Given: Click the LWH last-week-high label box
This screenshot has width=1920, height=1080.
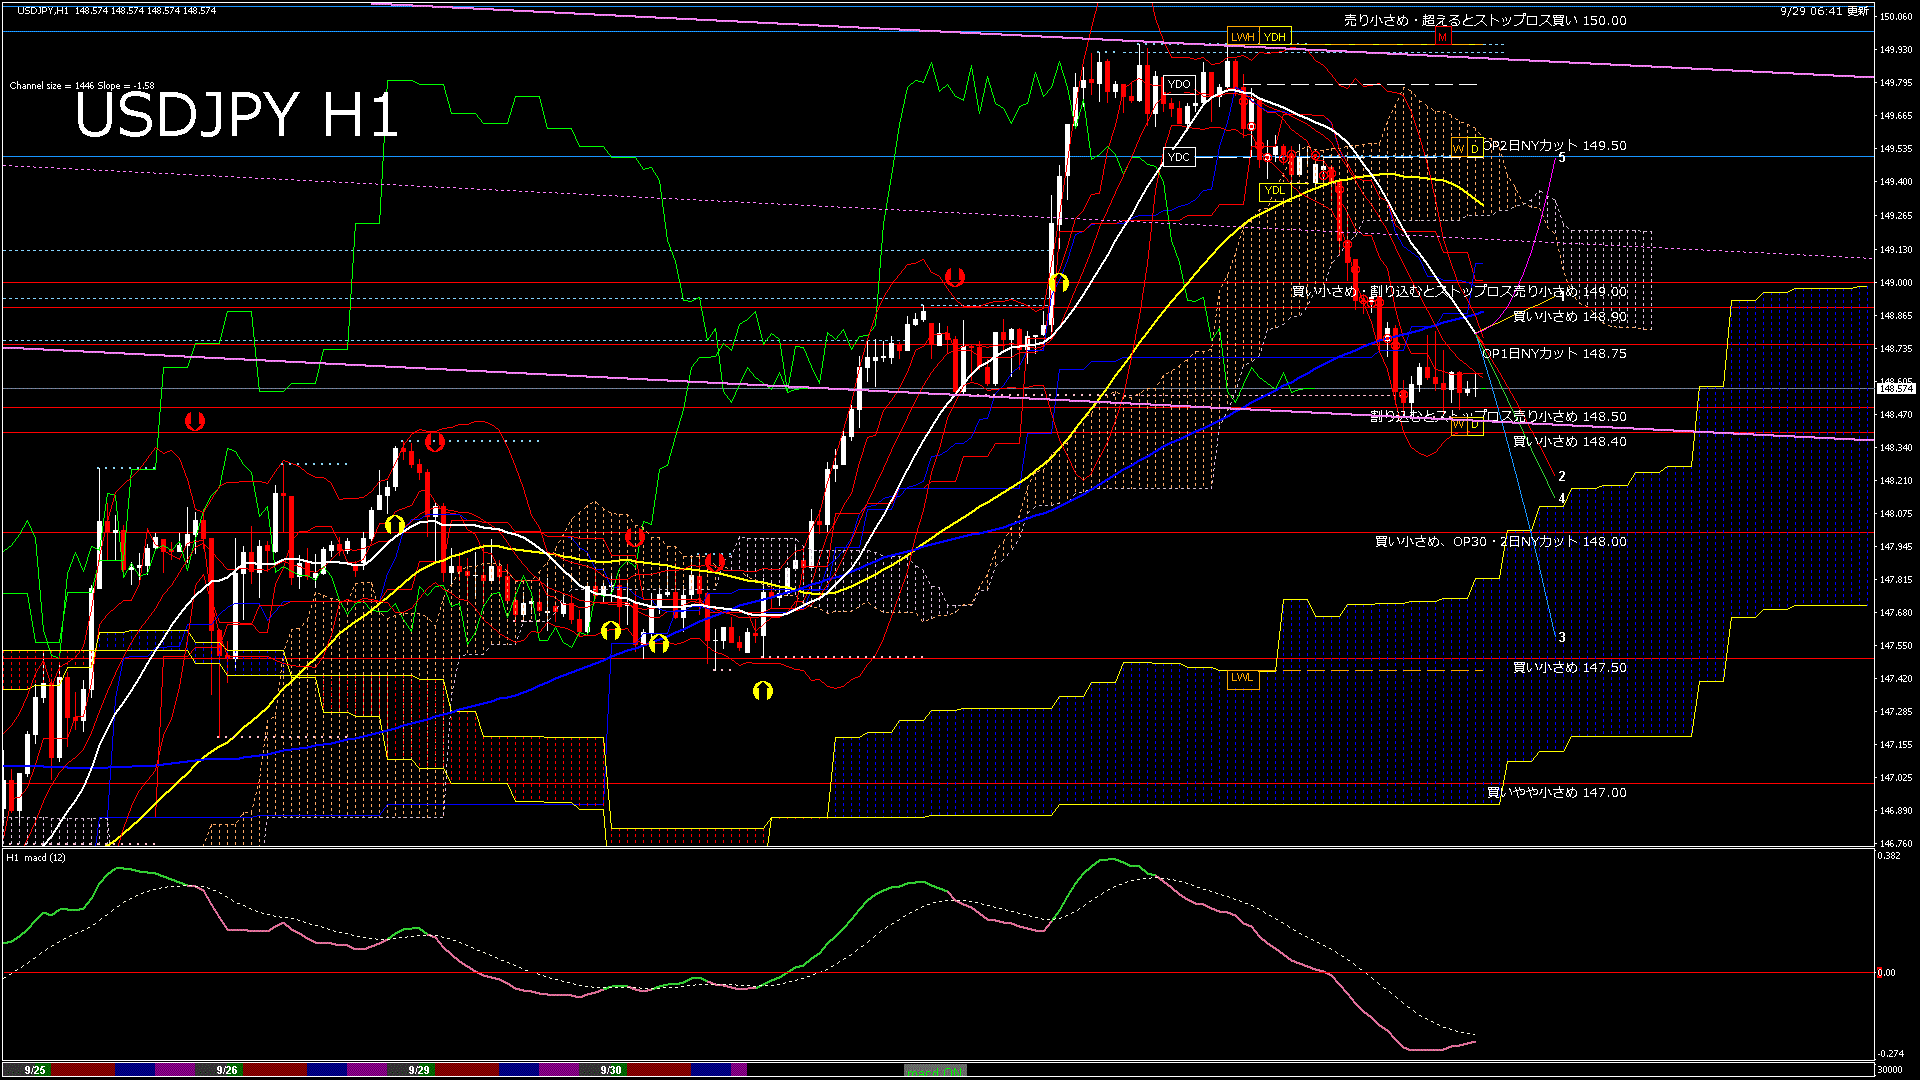Looking at the screenshot, I should pos(1242,37).
